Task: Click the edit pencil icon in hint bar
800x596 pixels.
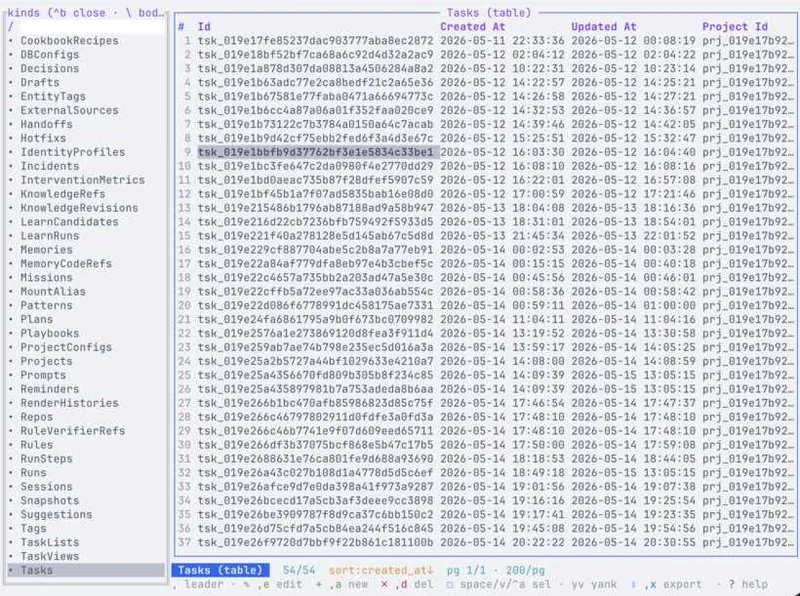Action: 247,584
